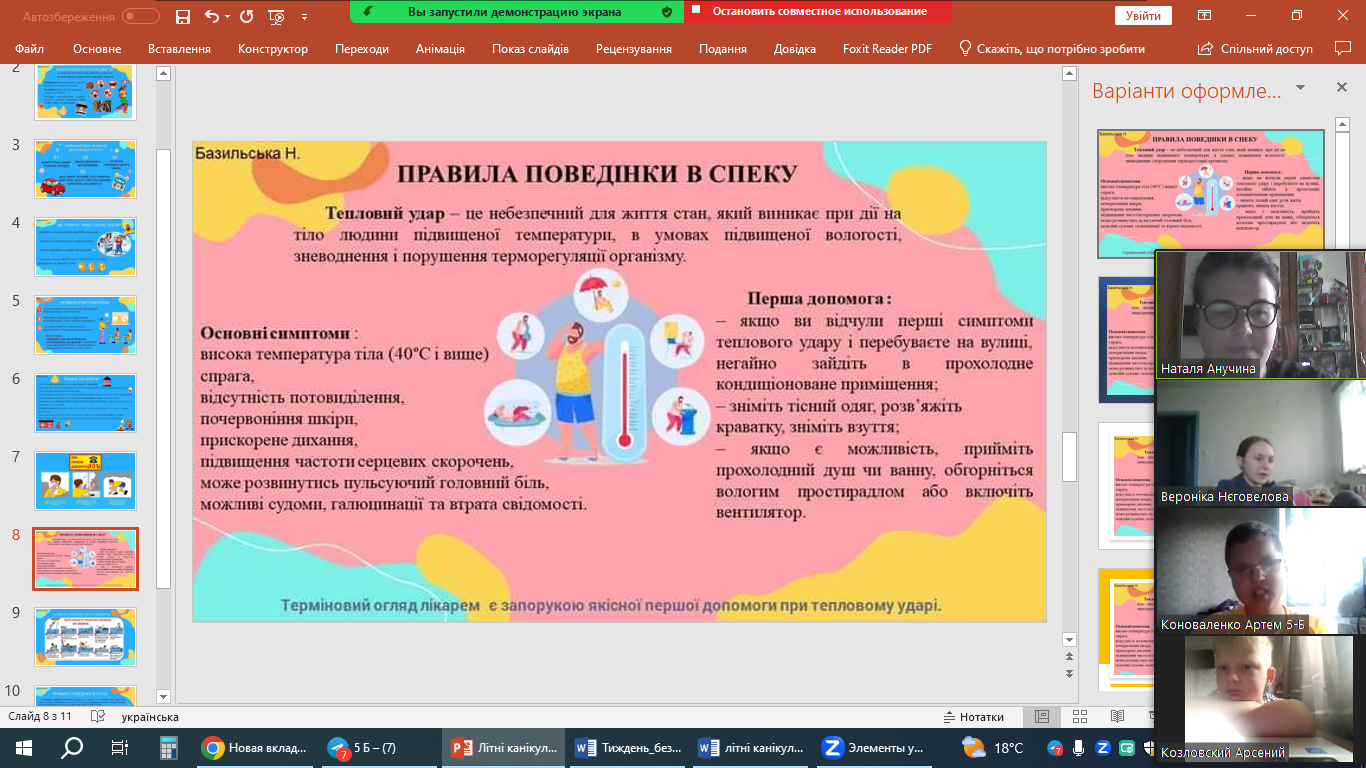1366x768 pixels.
Task: Click the spell check icon in the status bar
Action: 97,717
